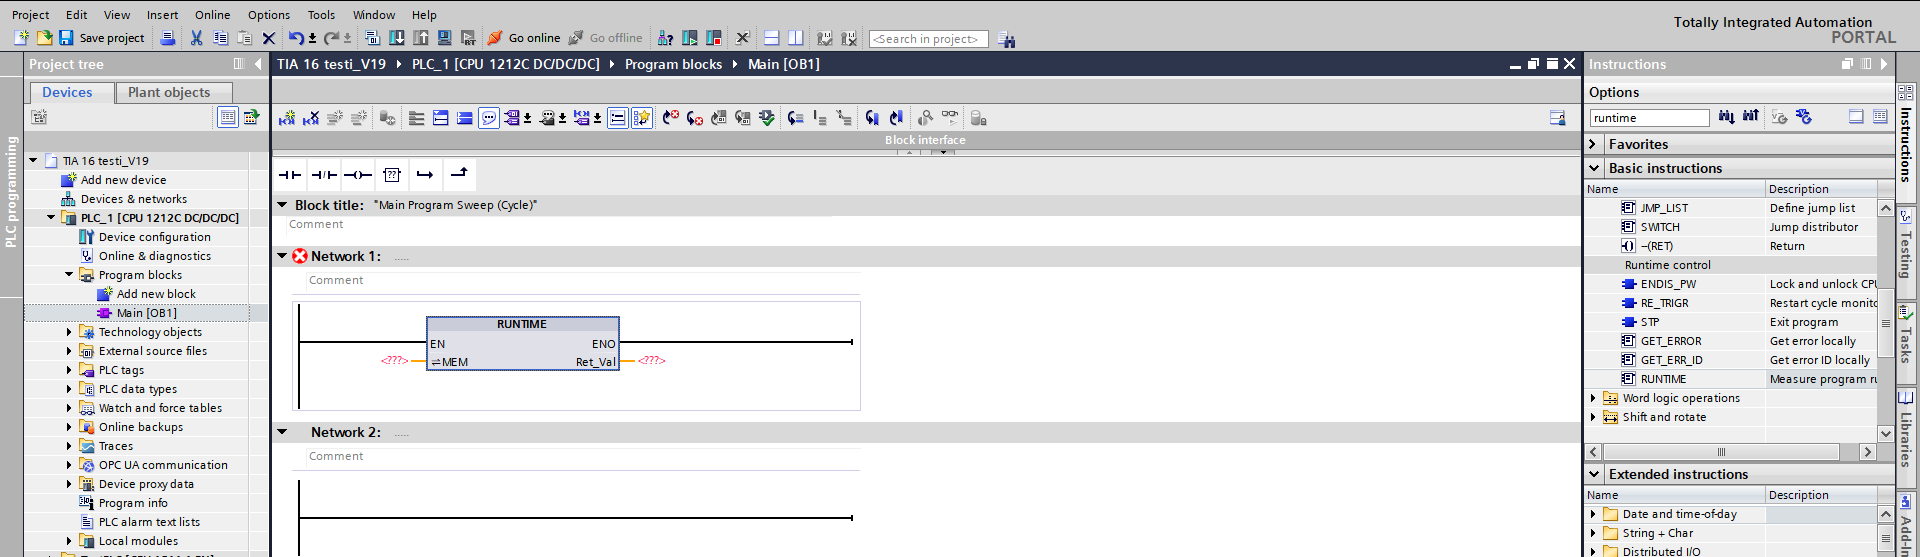Collapse the Project tree panel
Viewport: 1920px width, 557px height.
pos(258,64)
